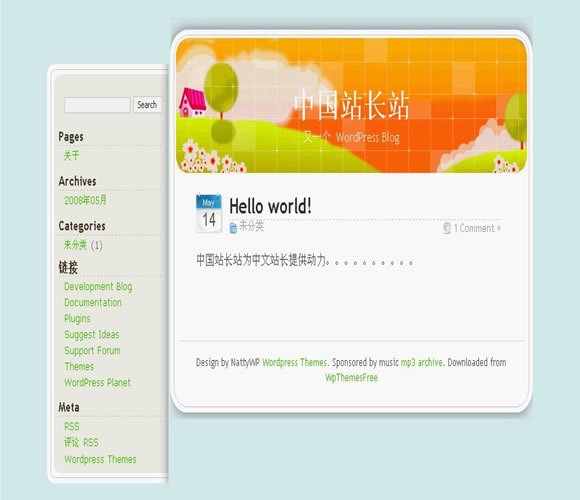Visit the Support Forum link
580x500 pixels.
click(x=92, y=351)
